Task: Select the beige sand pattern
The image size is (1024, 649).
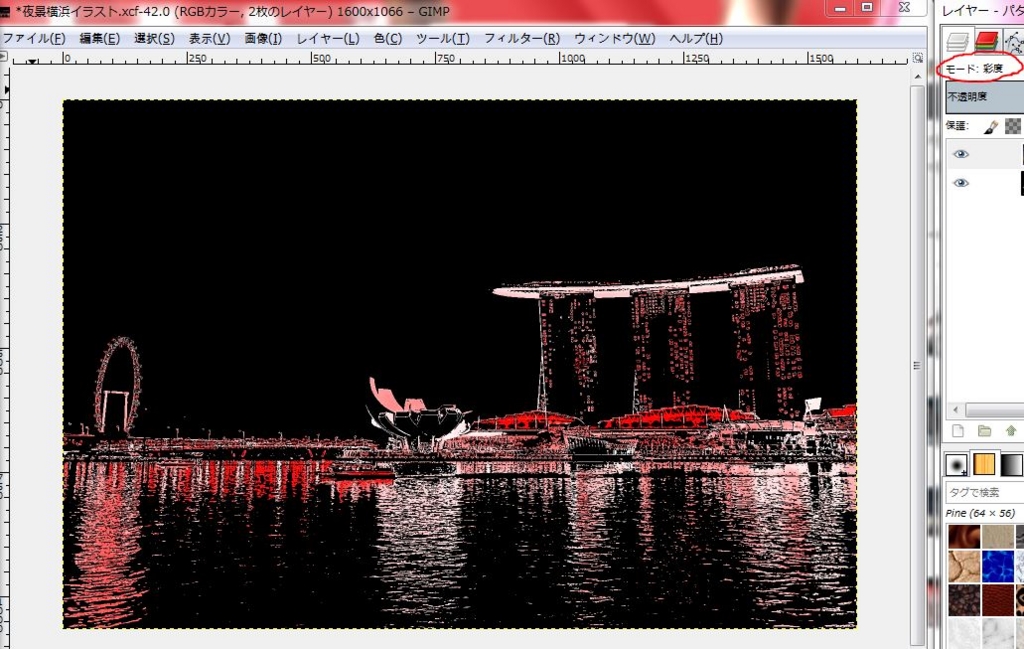Action: tap(998, 536)
